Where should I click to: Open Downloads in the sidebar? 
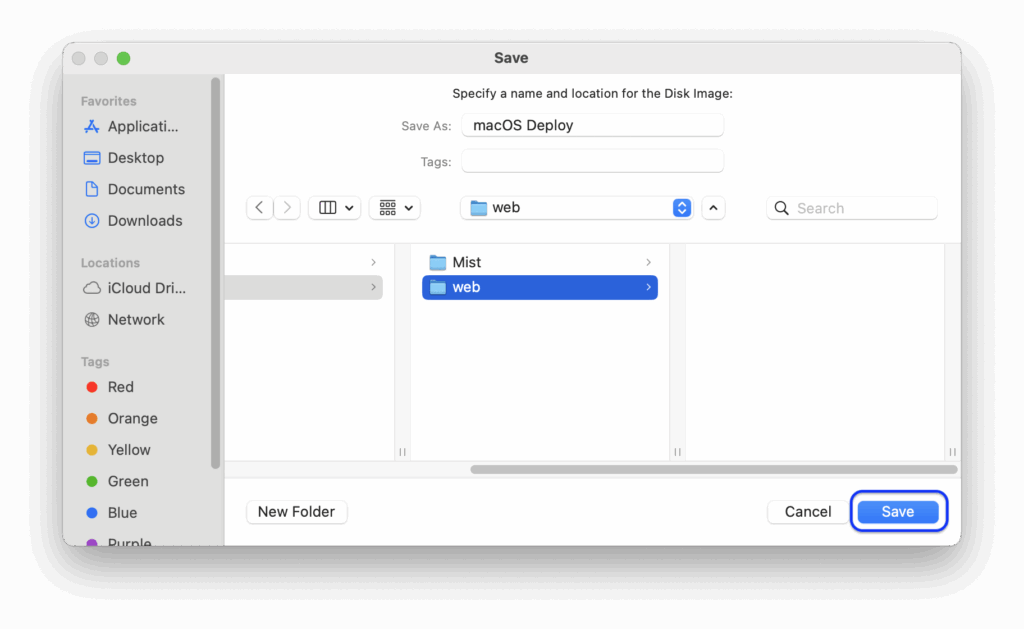coord(133,221)
